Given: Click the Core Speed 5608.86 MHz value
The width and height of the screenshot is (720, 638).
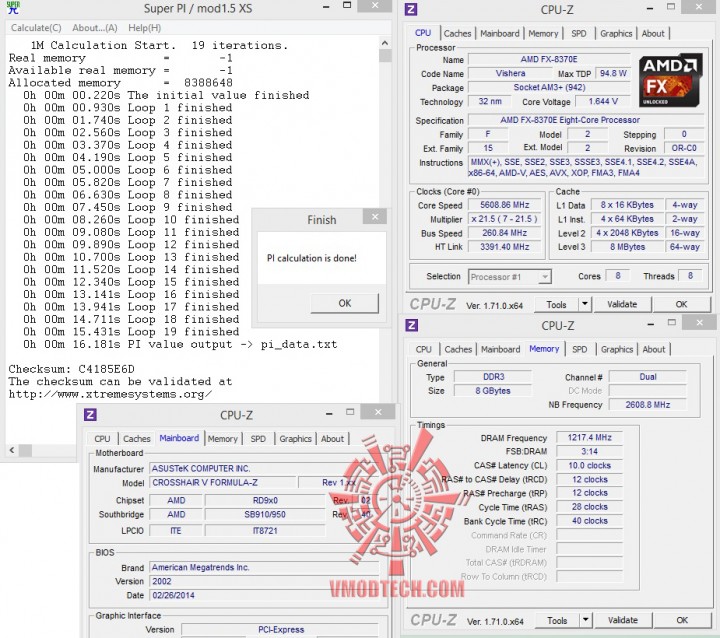Looking at the screenshot, I should tap(505, 205).
